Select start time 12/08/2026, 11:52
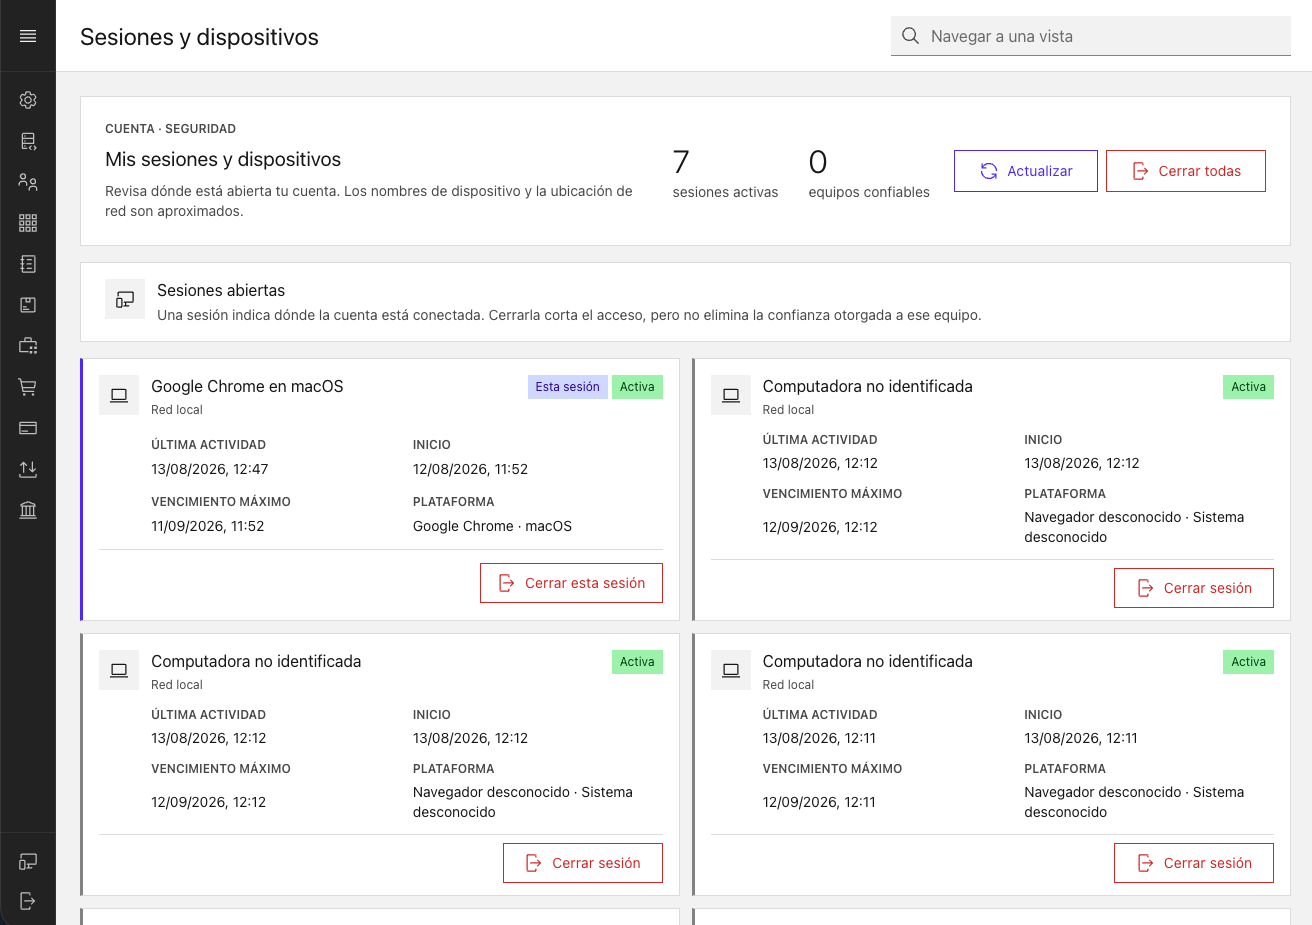 click(470, 469)
